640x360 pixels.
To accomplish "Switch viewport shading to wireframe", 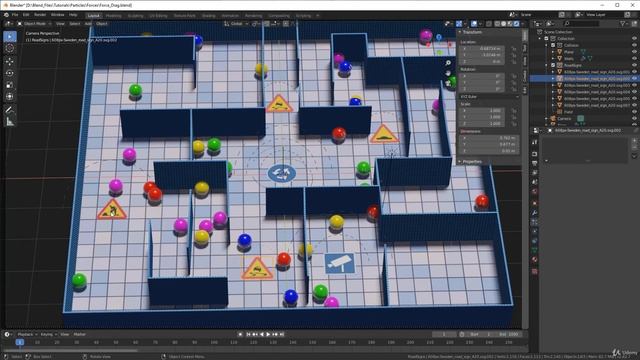I will [x=497, y=24].
